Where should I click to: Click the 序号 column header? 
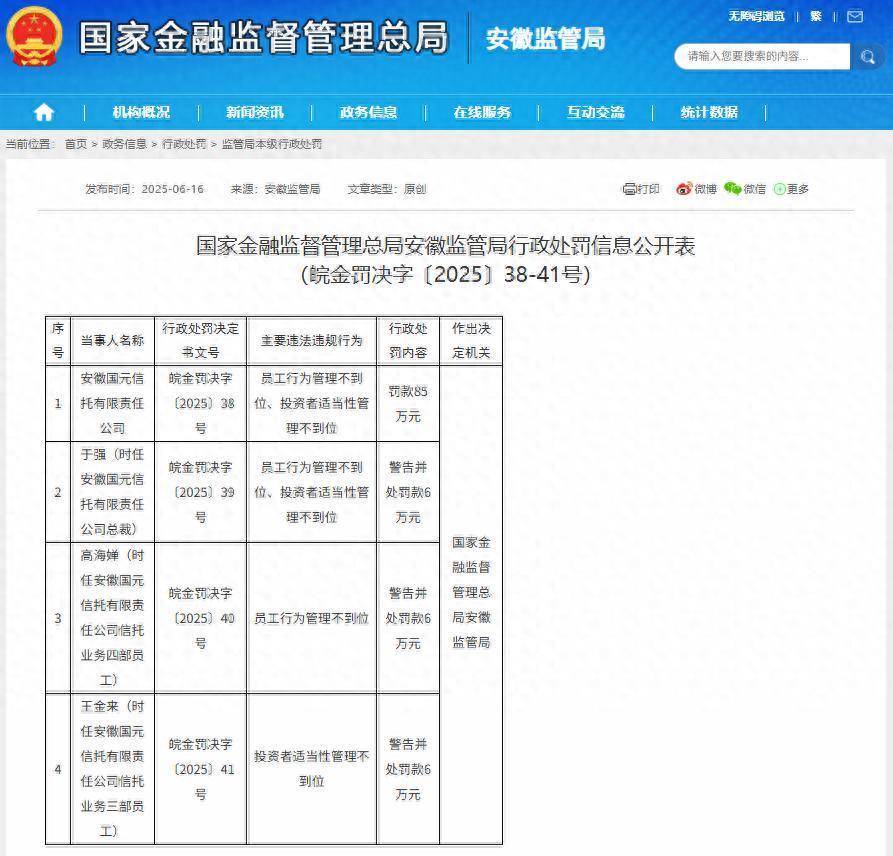[58, 341]
